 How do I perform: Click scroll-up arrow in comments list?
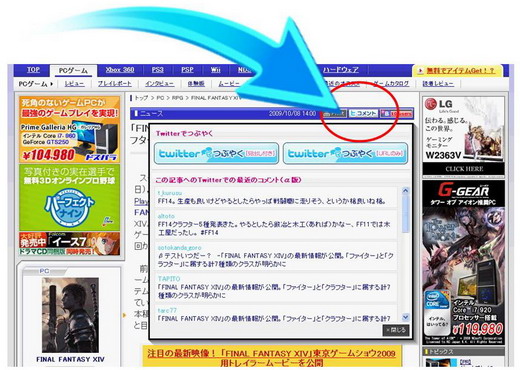(x=405, y=191)
